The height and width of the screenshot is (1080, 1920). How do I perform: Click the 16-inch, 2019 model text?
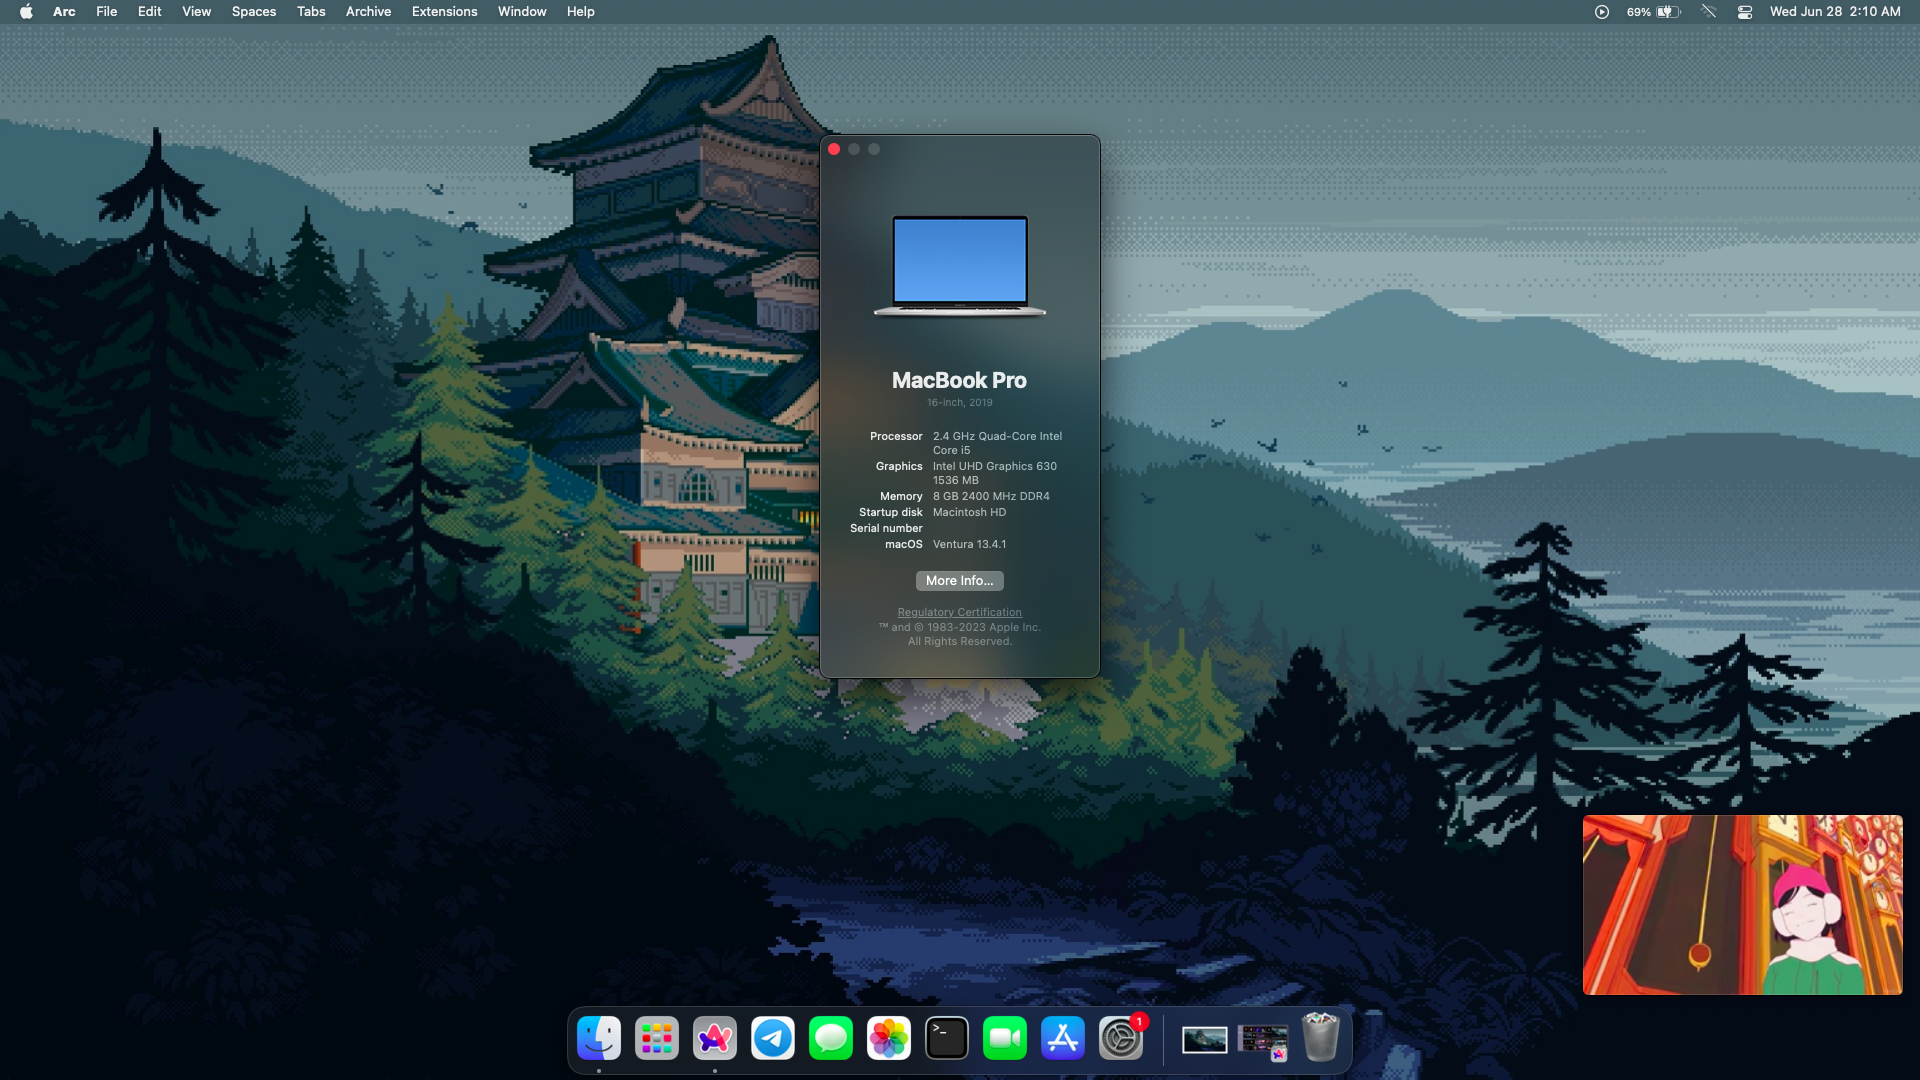click(x=960, y=403)
